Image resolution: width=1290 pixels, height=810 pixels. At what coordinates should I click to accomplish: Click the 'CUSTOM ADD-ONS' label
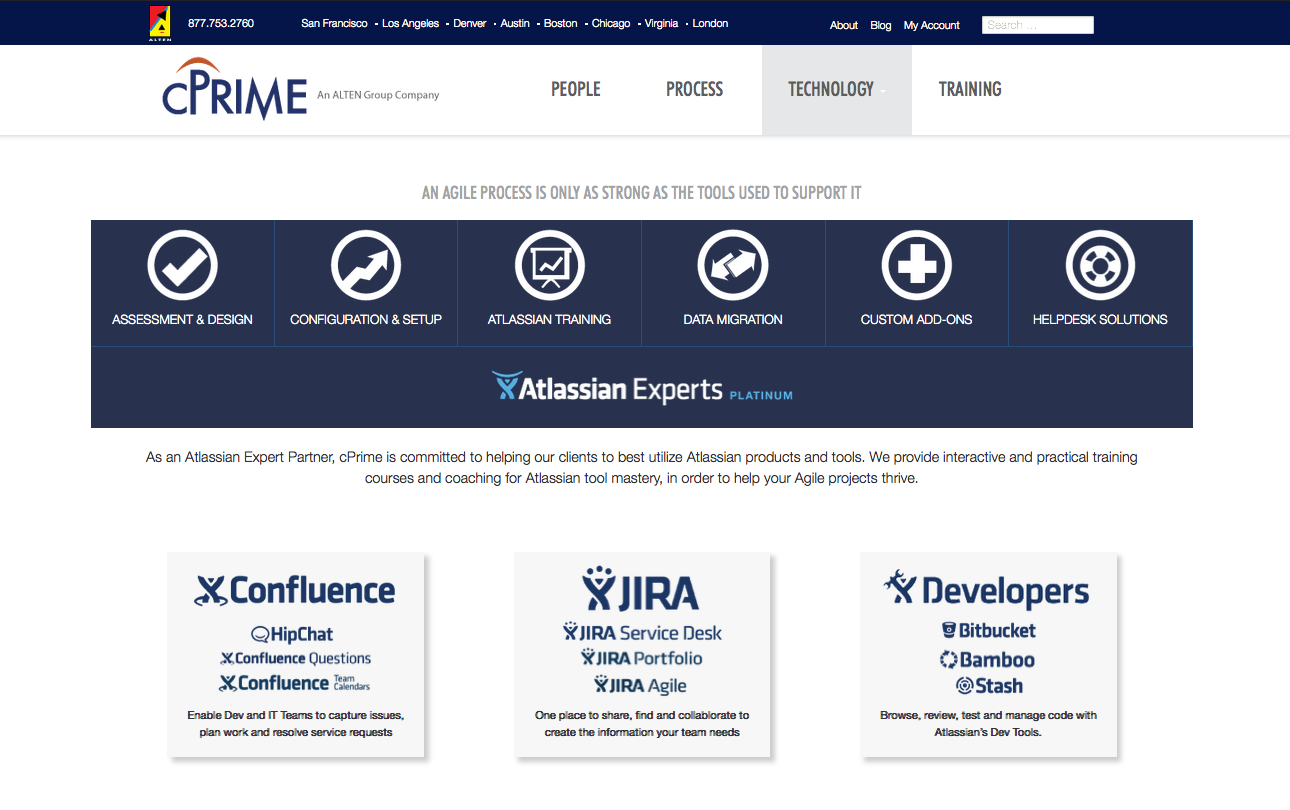point(917,320)
